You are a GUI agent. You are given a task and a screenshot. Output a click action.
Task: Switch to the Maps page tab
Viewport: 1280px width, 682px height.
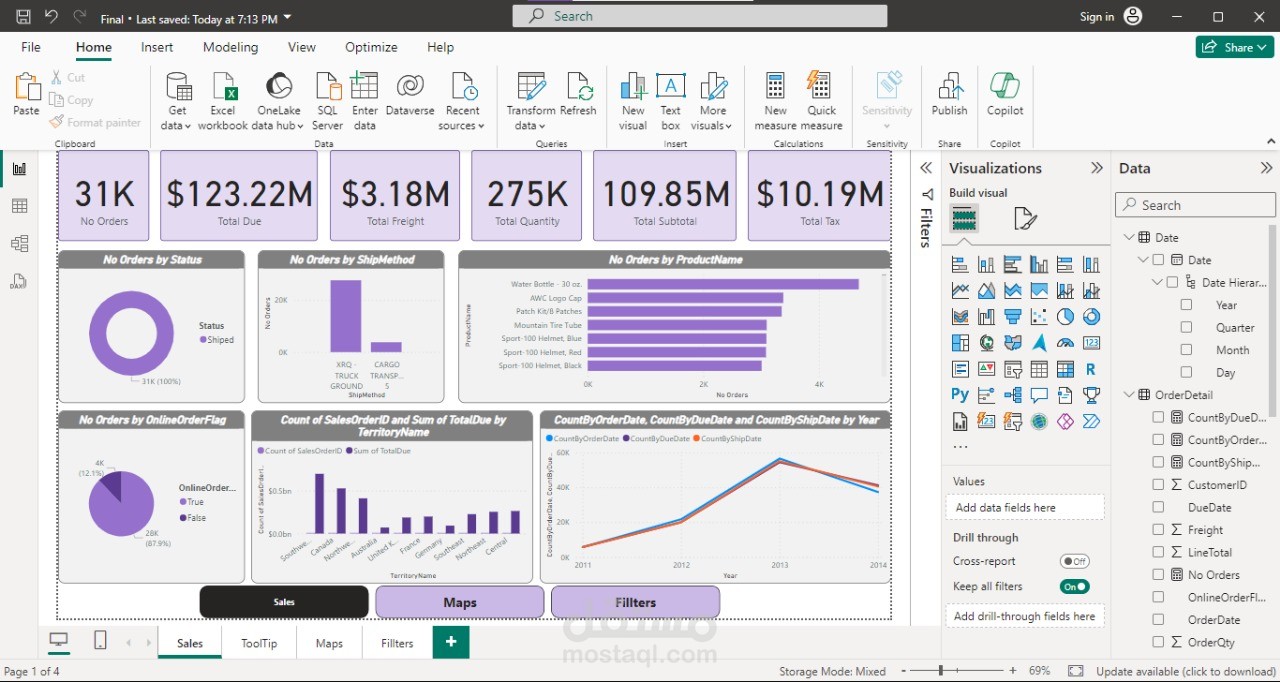[329, 643]
